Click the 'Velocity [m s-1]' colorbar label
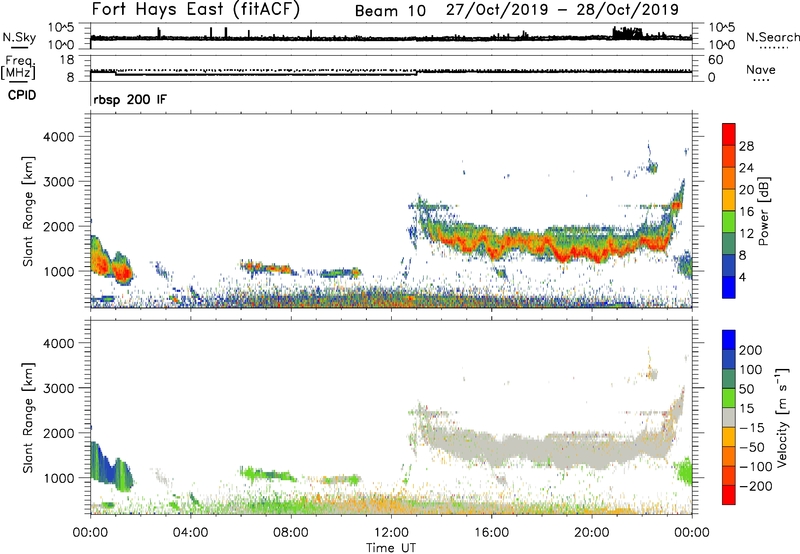This screenshot has height=554, width=800. coord(782,417)
